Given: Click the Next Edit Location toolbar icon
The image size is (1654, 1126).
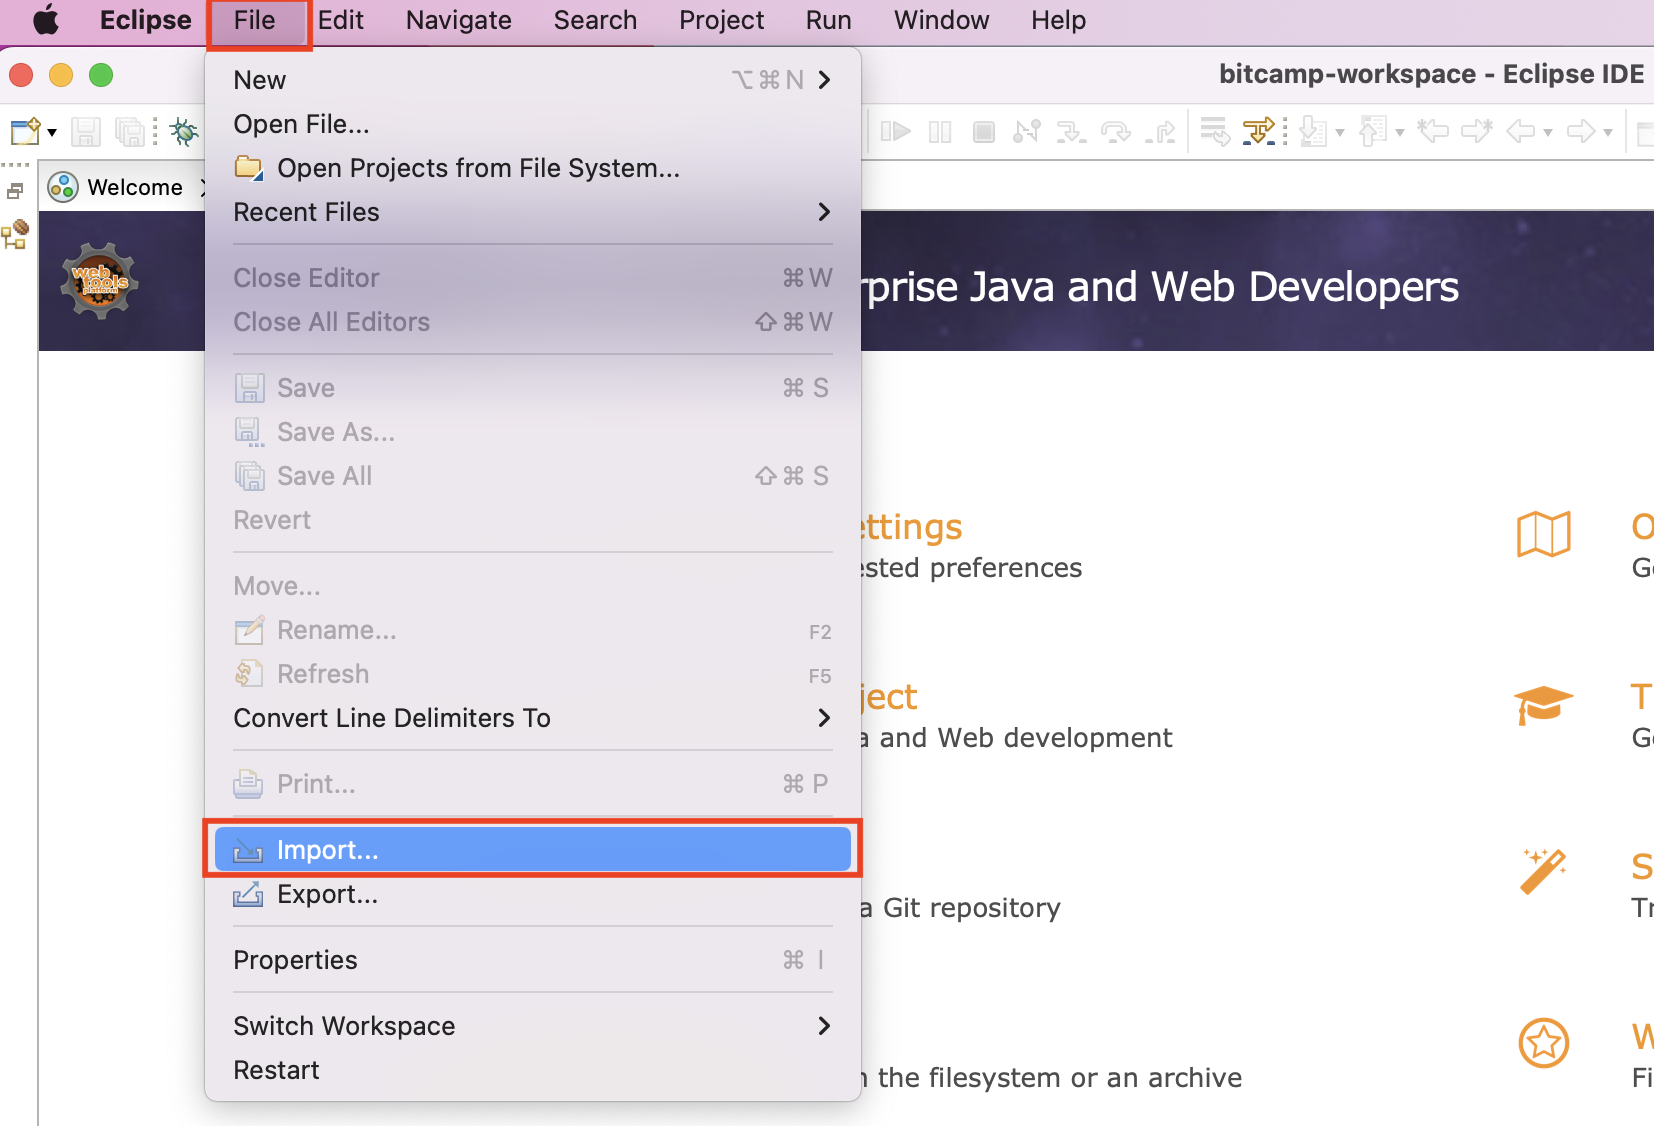Looking at the screenshot, I should 1477,131.
